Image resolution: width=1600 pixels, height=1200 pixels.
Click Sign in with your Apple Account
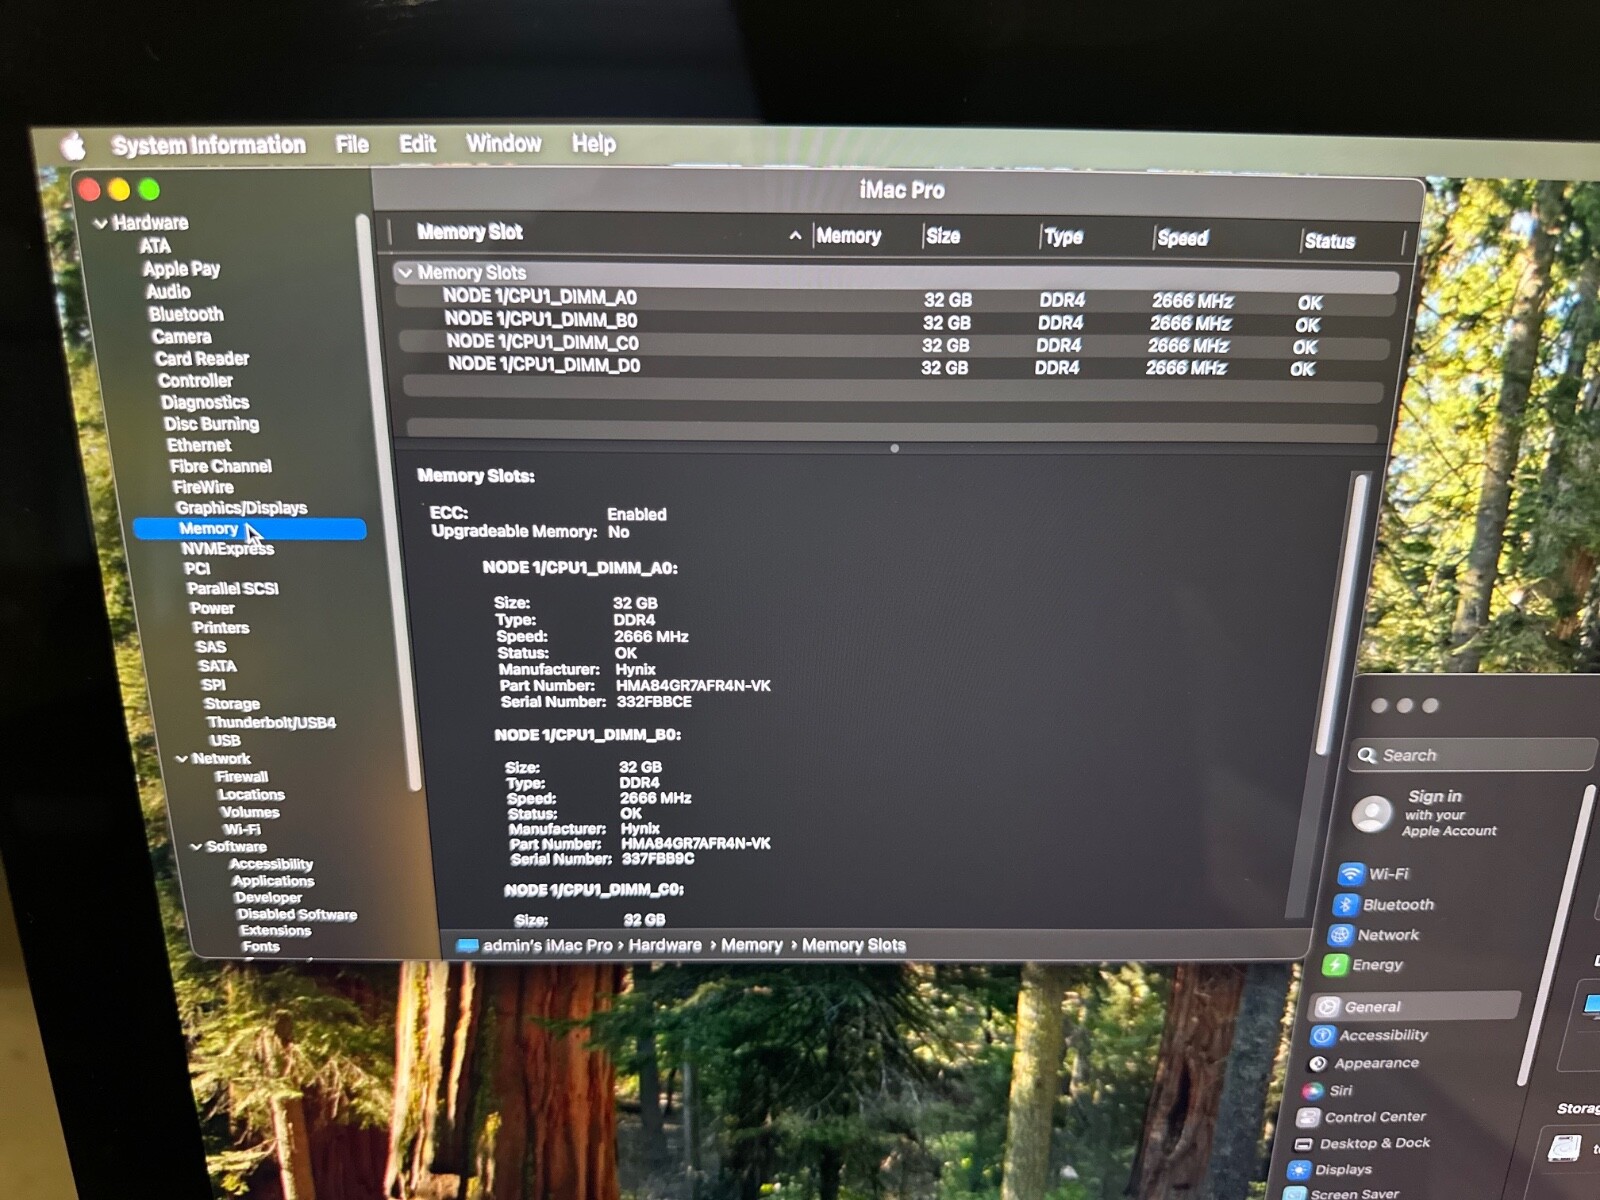(x=1448, y=813)
